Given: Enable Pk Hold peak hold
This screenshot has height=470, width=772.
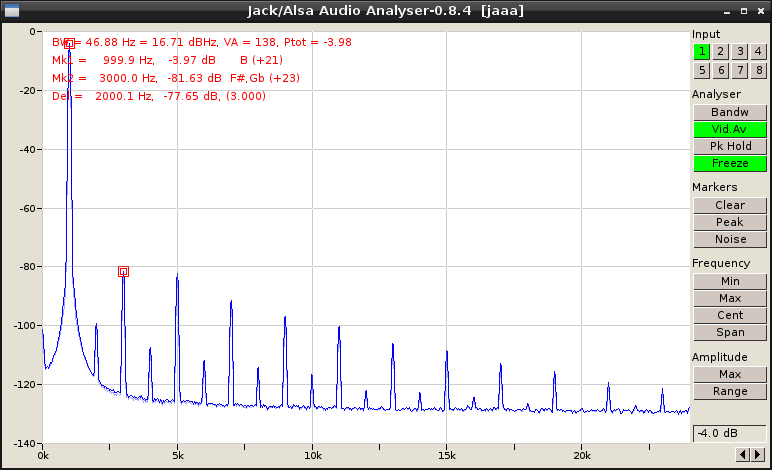Looking at the screenshot, I should pos(730,146).
